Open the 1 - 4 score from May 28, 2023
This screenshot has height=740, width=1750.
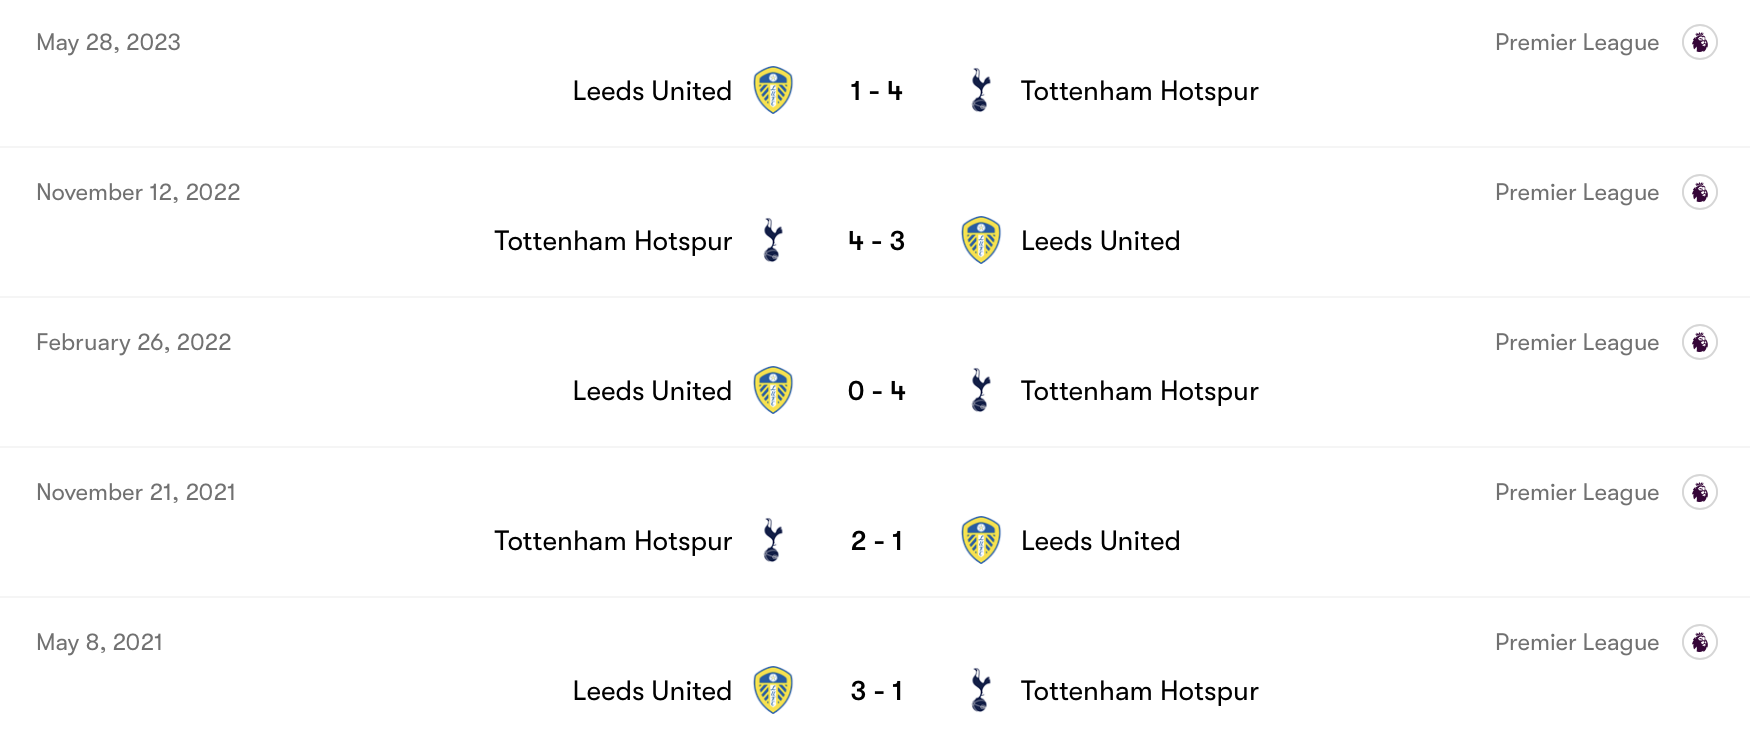pyautogui.click(x=876, y=91)
